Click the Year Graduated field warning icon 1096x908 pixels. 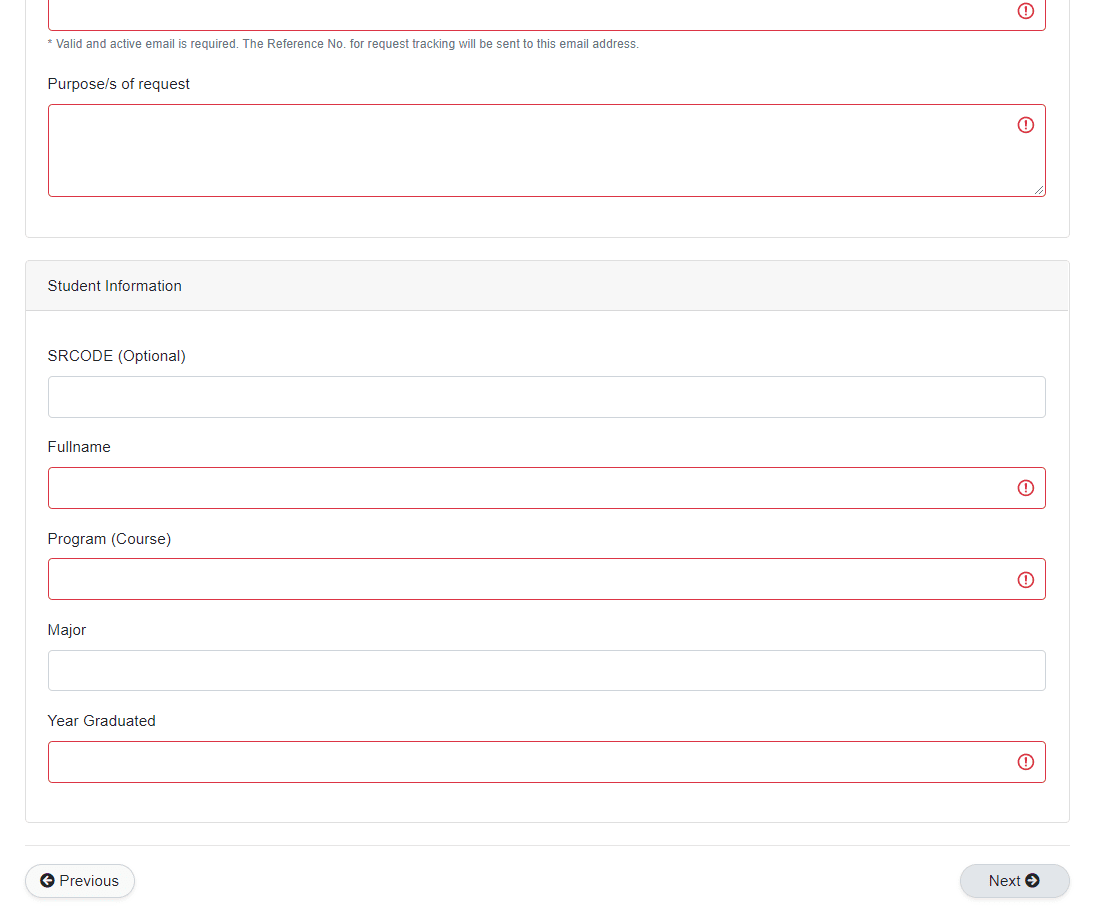click(x=1026, y=762)
